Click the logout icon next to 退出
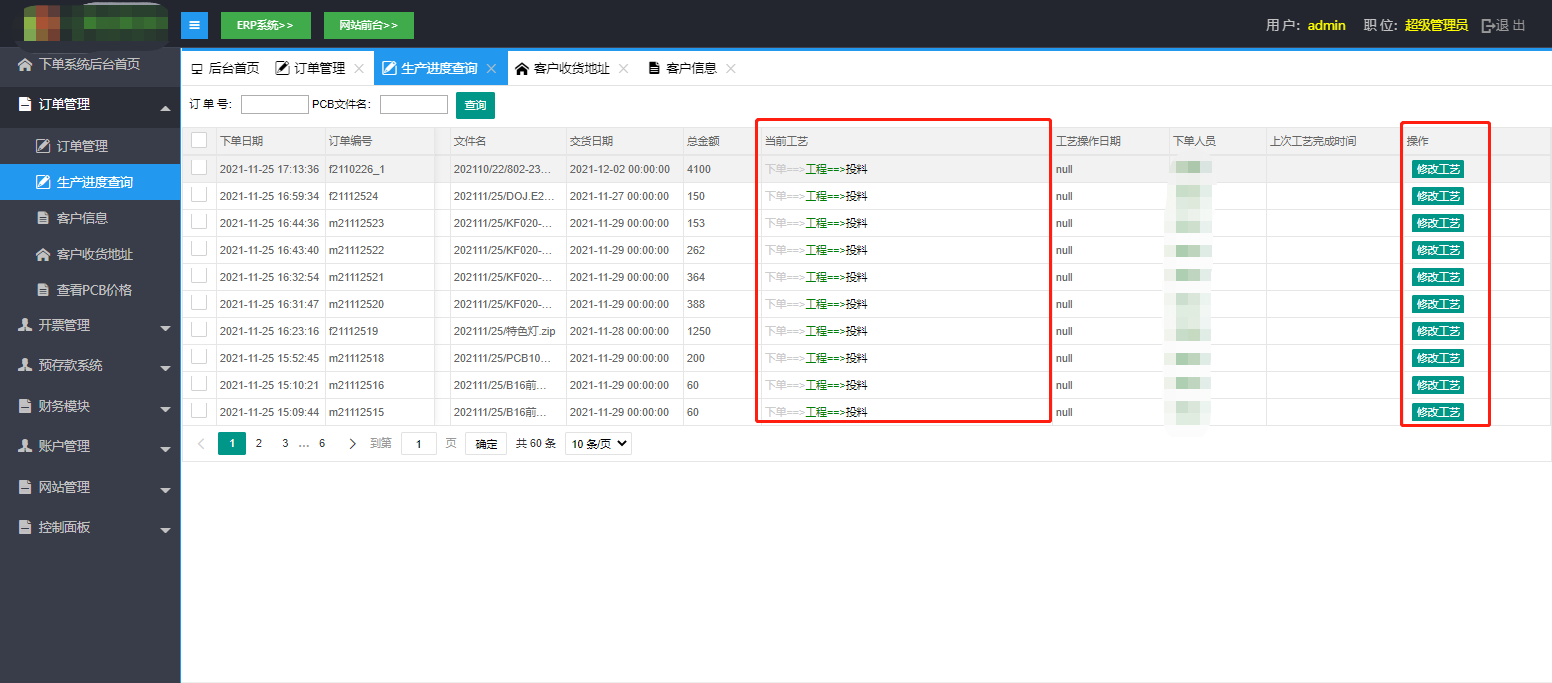This screenshot has width=1552, height=683. point(1488,25)
